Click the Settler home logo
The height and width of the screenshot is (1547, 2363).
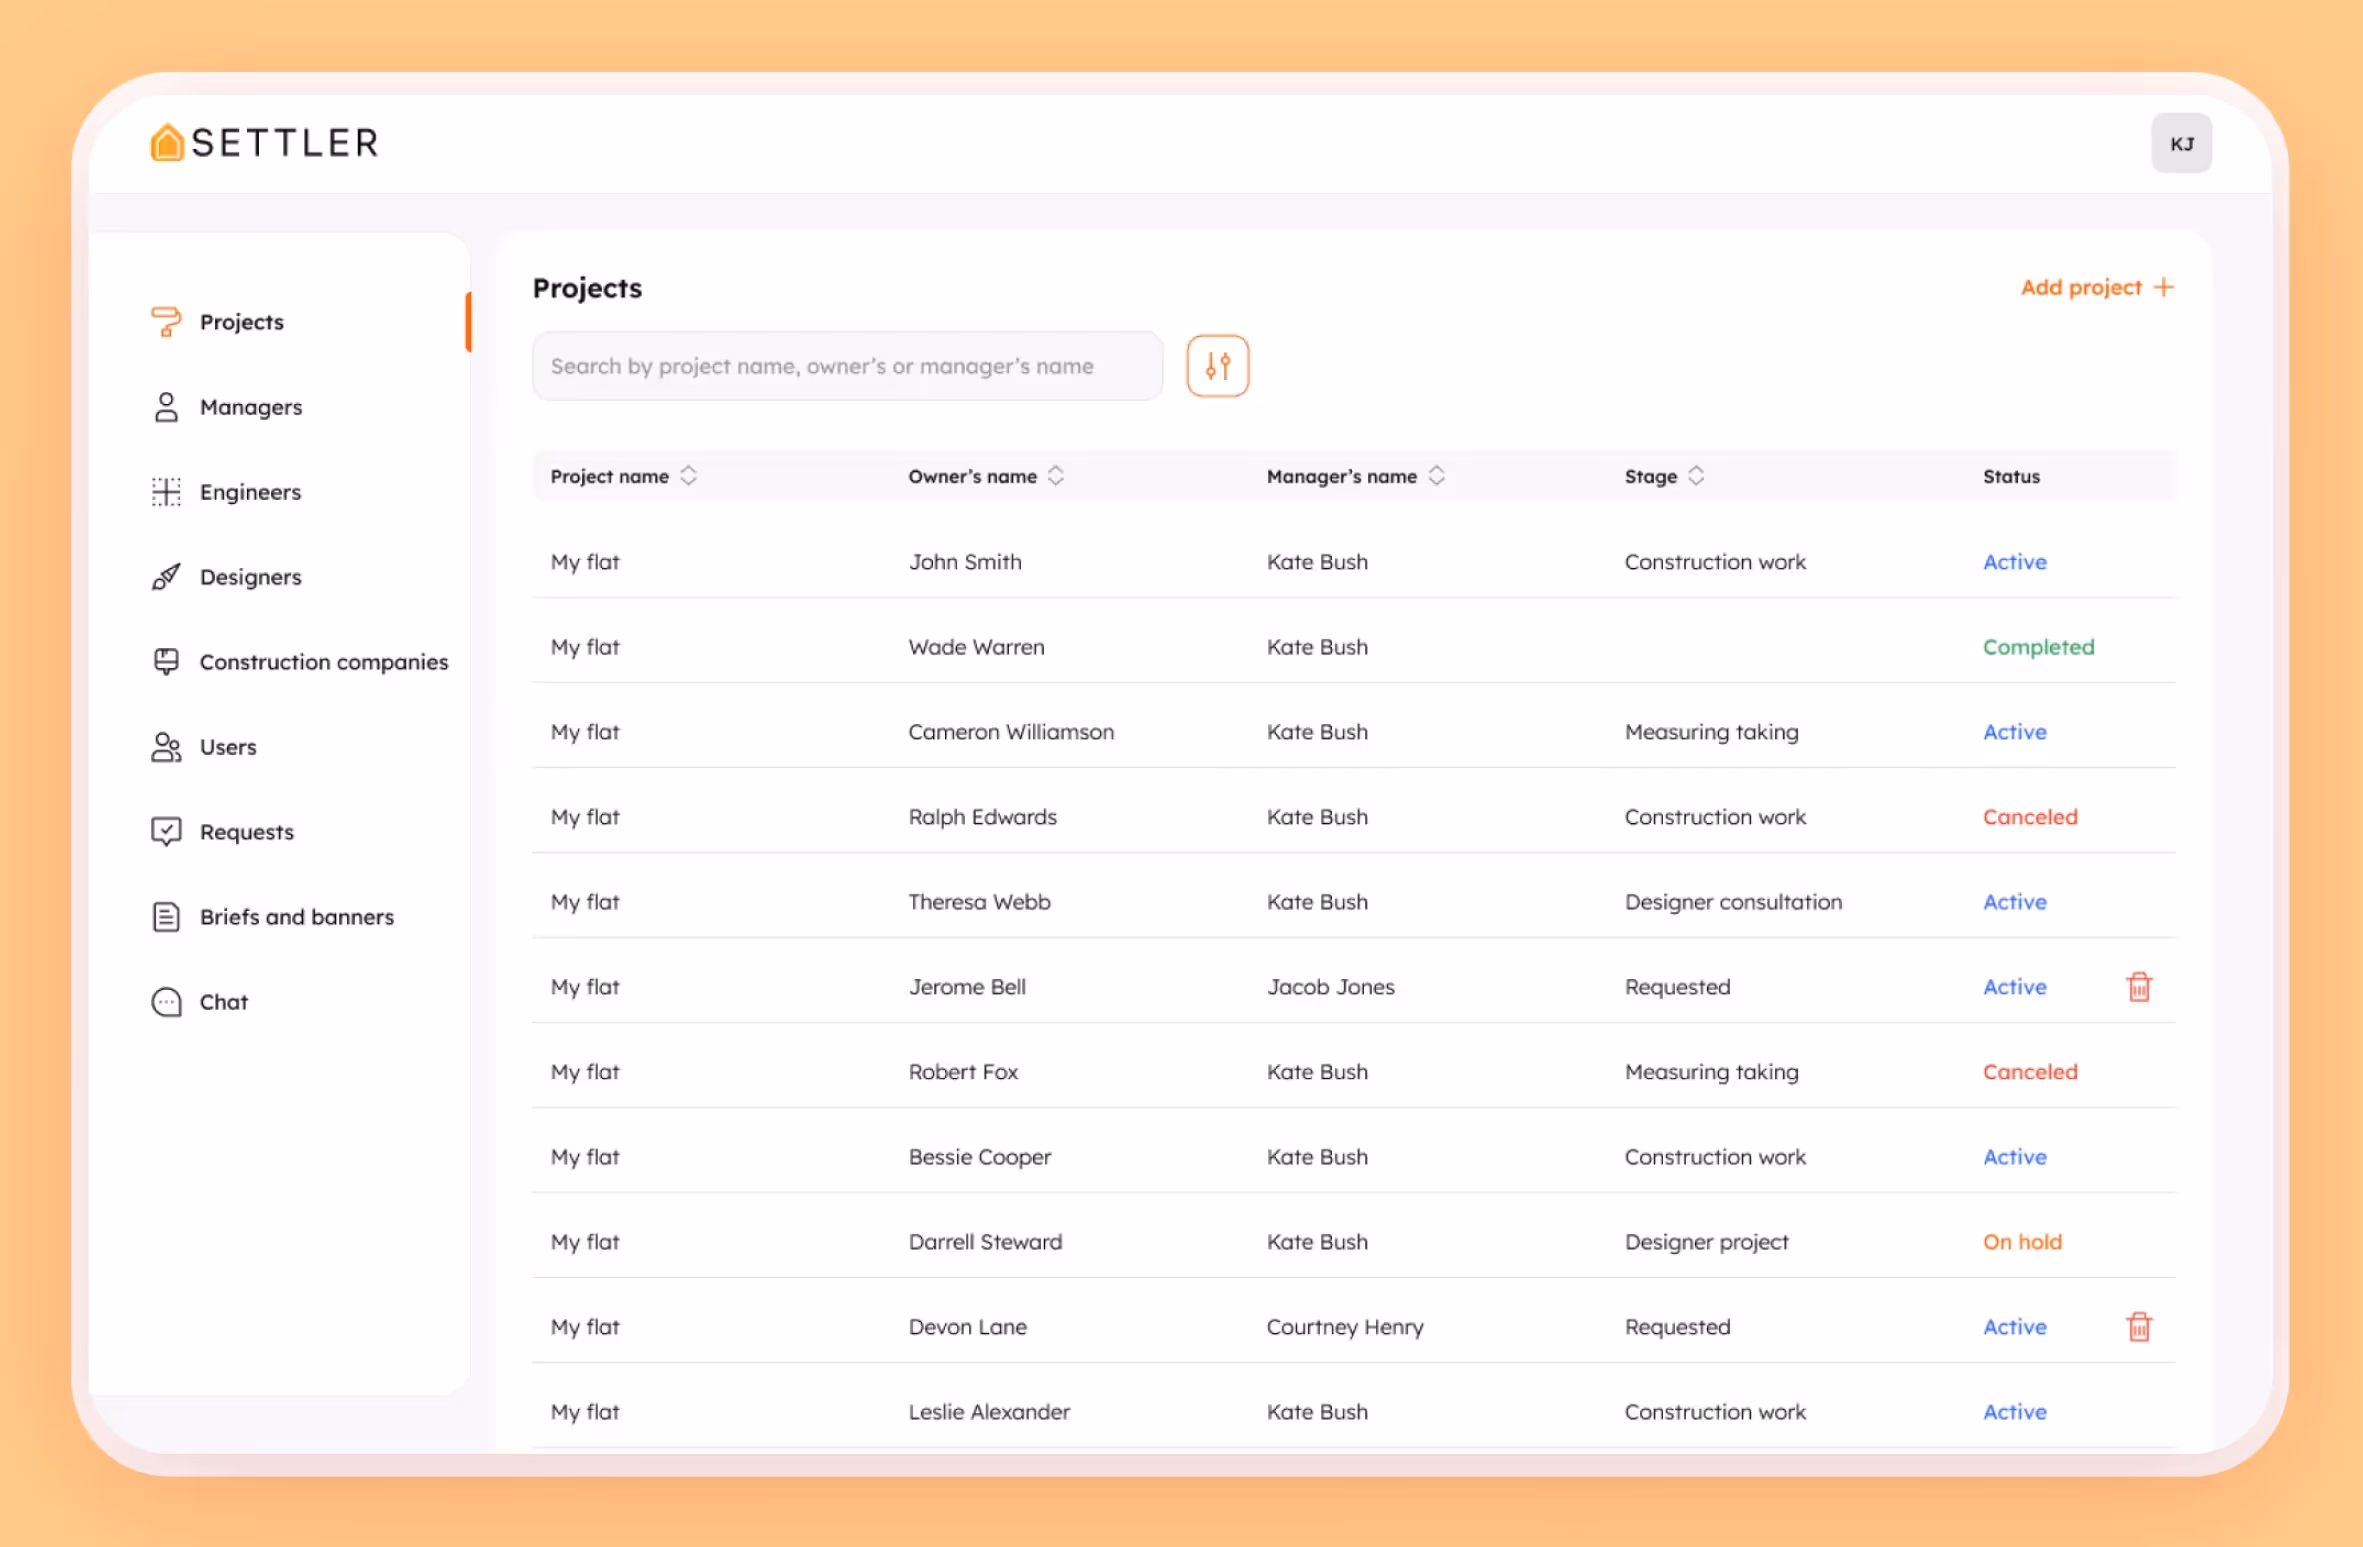coord(166,142)
